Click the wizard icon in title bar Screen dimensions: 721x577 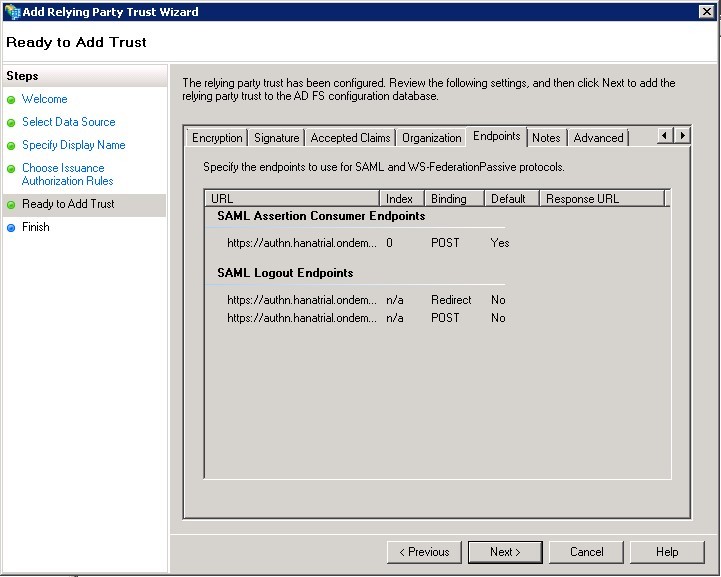click(x=12, y=12)
